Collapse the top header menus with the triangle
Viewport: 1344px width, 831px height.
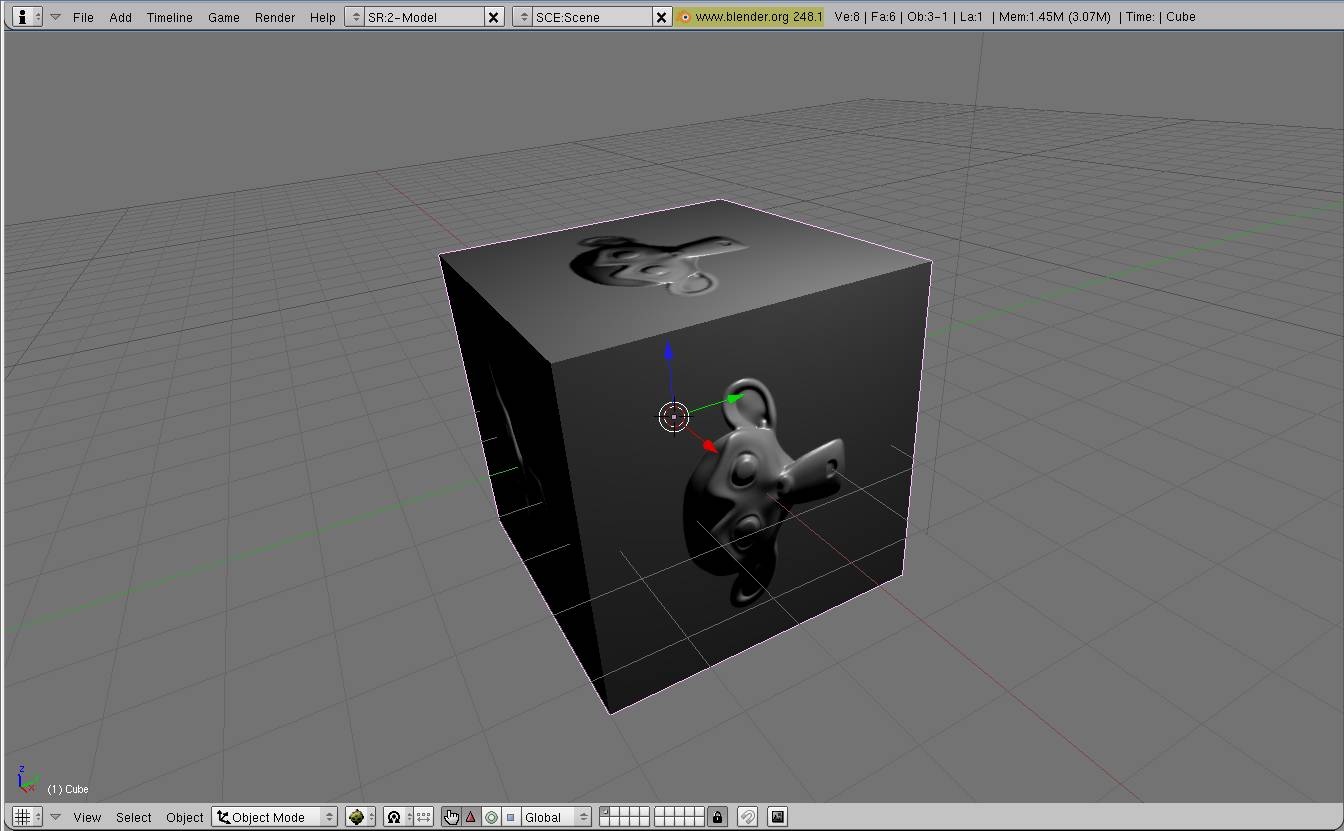(x=55, y=17)
